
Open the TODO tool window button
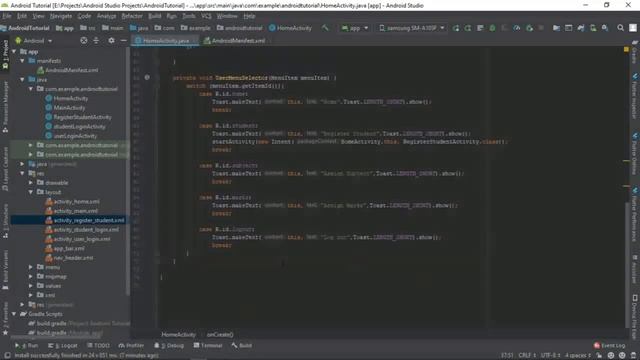[98, 345]
